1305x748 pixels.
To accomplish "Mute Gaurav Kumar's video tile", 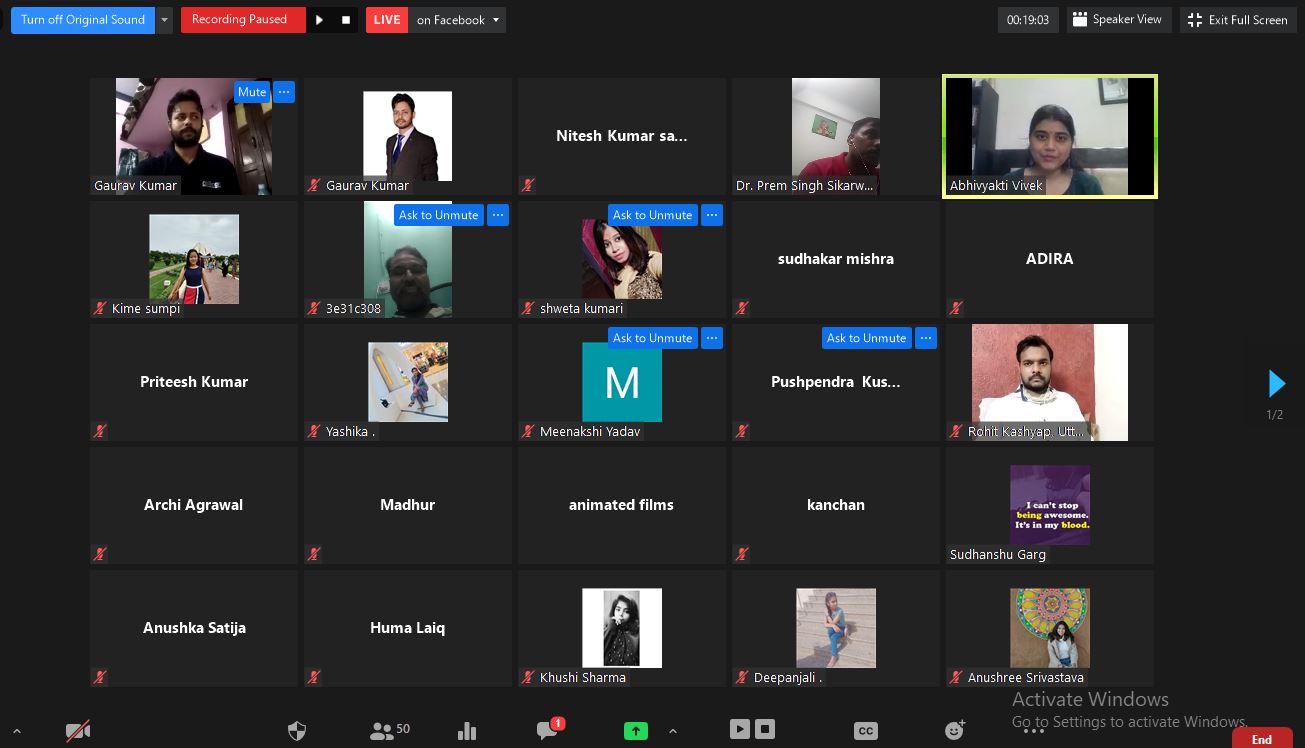I will click(252, 92).
